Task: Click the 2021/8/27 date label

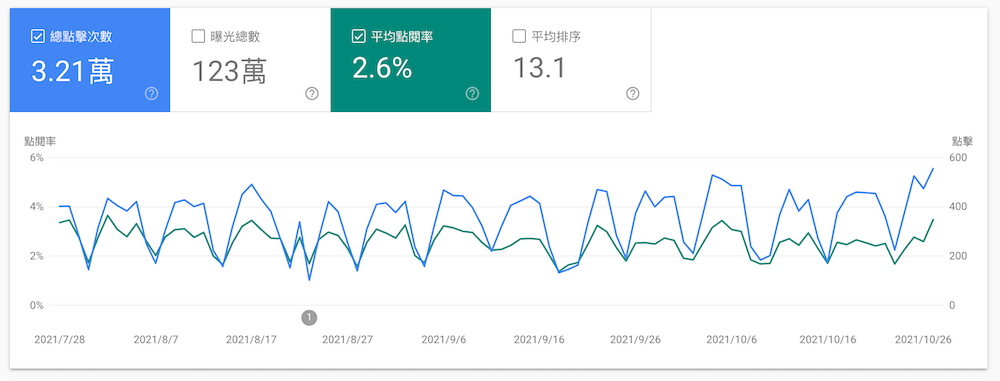Action: pyautogui.click(x=348, y=340)
